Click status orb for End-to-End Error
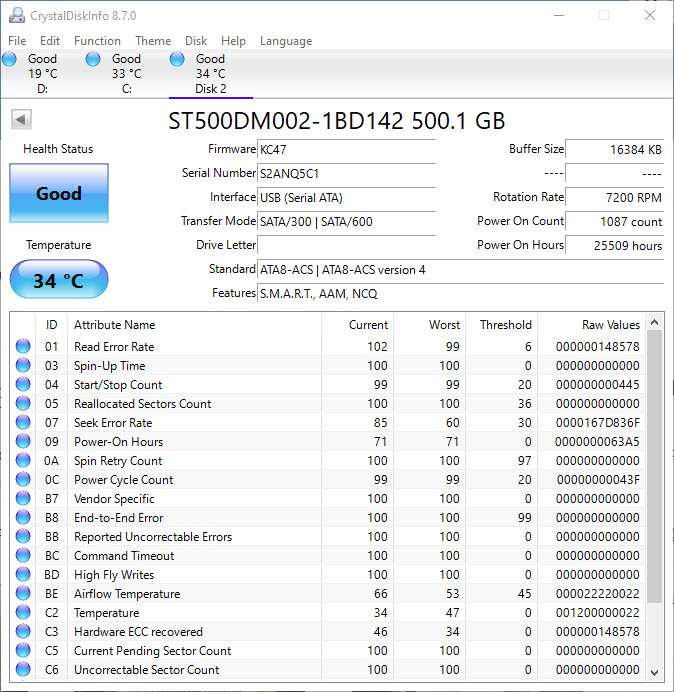The width and height of the screenshot is (674, 692). tap(23, 517)
